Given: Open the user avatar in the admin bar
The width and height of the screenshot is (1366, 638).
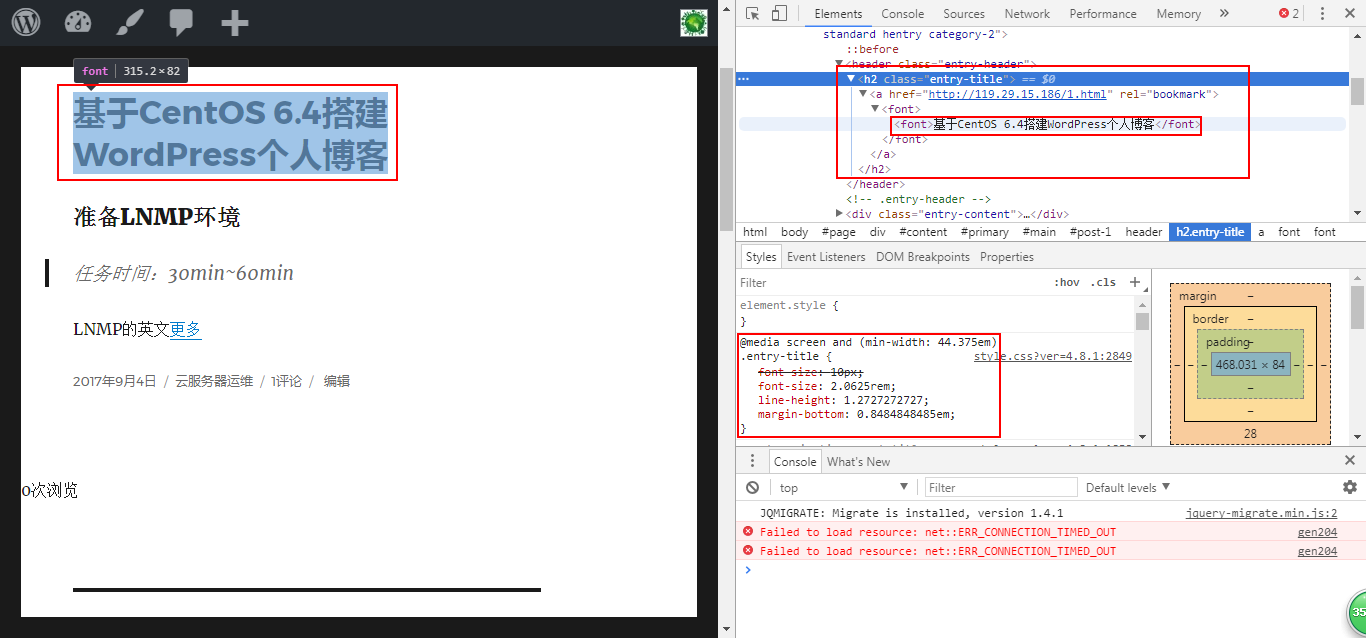Looking at the screenshot, I should pos(694,22).
